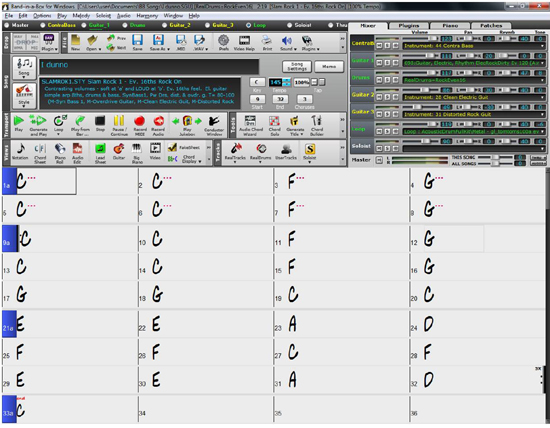
Task: Click the Play button in Transport
Action: click(19, 124)
